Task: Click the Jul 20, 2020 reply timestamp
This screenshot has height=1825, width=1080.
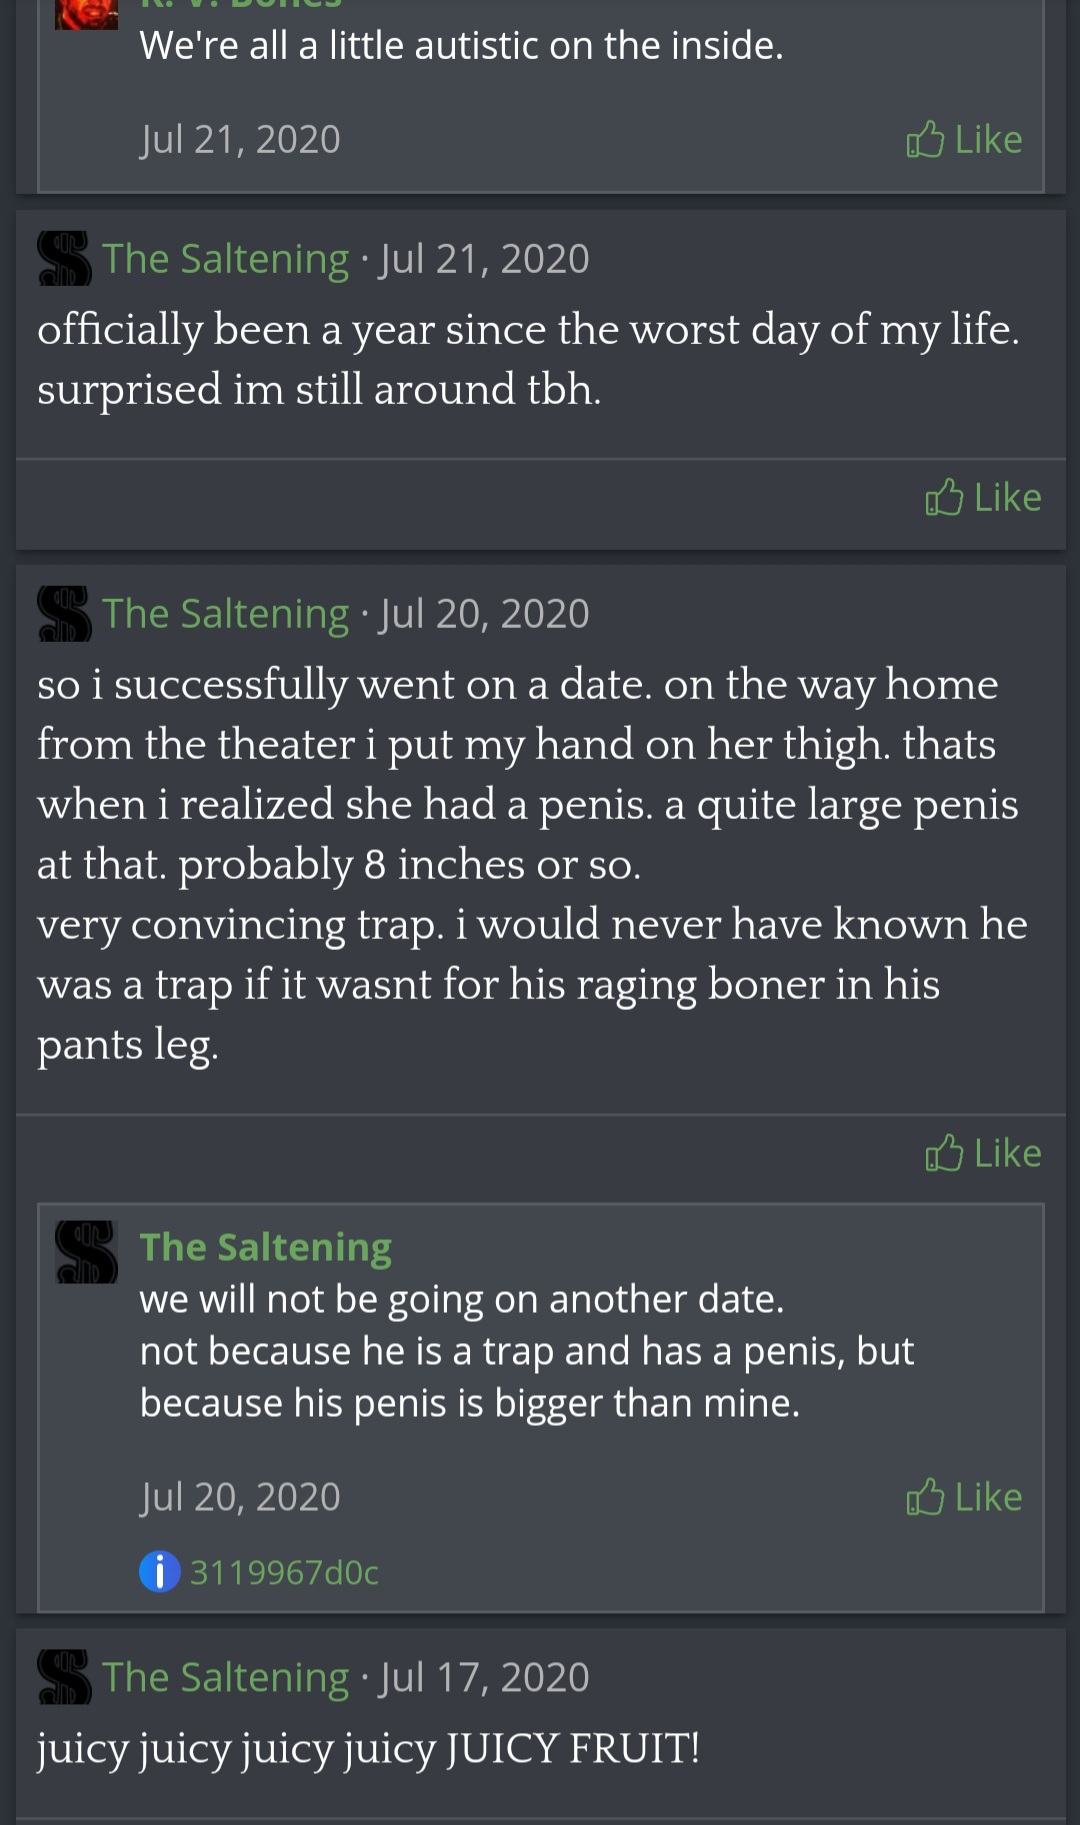Action: [x=240, y=1497]
